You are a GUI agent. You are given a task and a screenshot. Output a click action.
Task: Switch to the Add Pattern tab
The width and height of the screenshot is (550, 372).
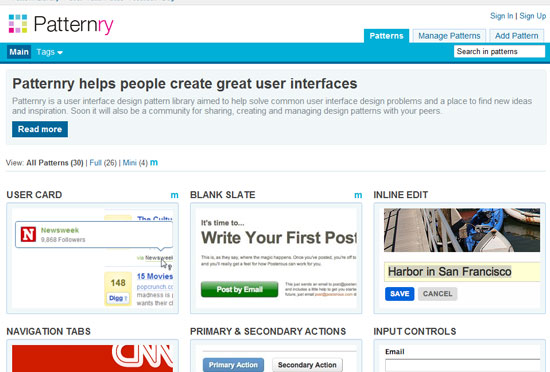516,36
